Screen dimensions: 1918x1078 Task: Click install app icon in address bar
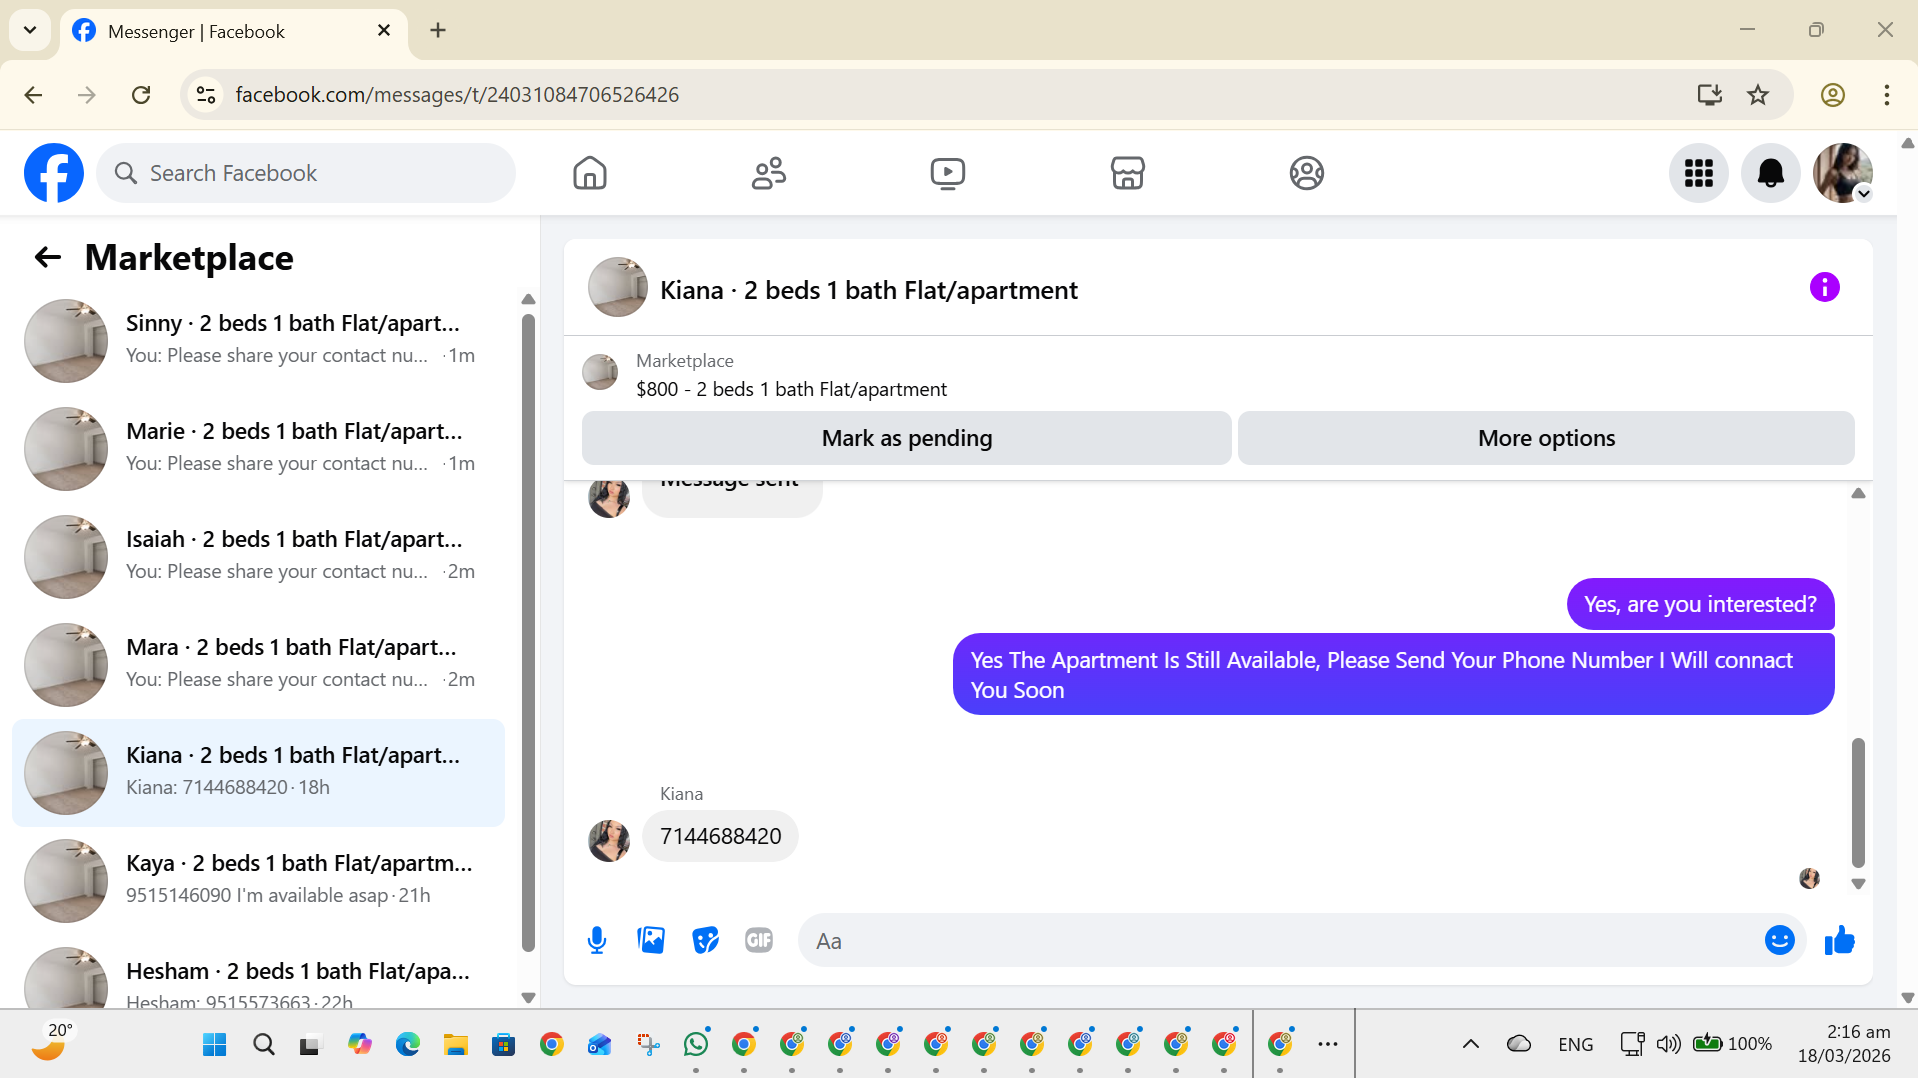[x=1709, y=95]
